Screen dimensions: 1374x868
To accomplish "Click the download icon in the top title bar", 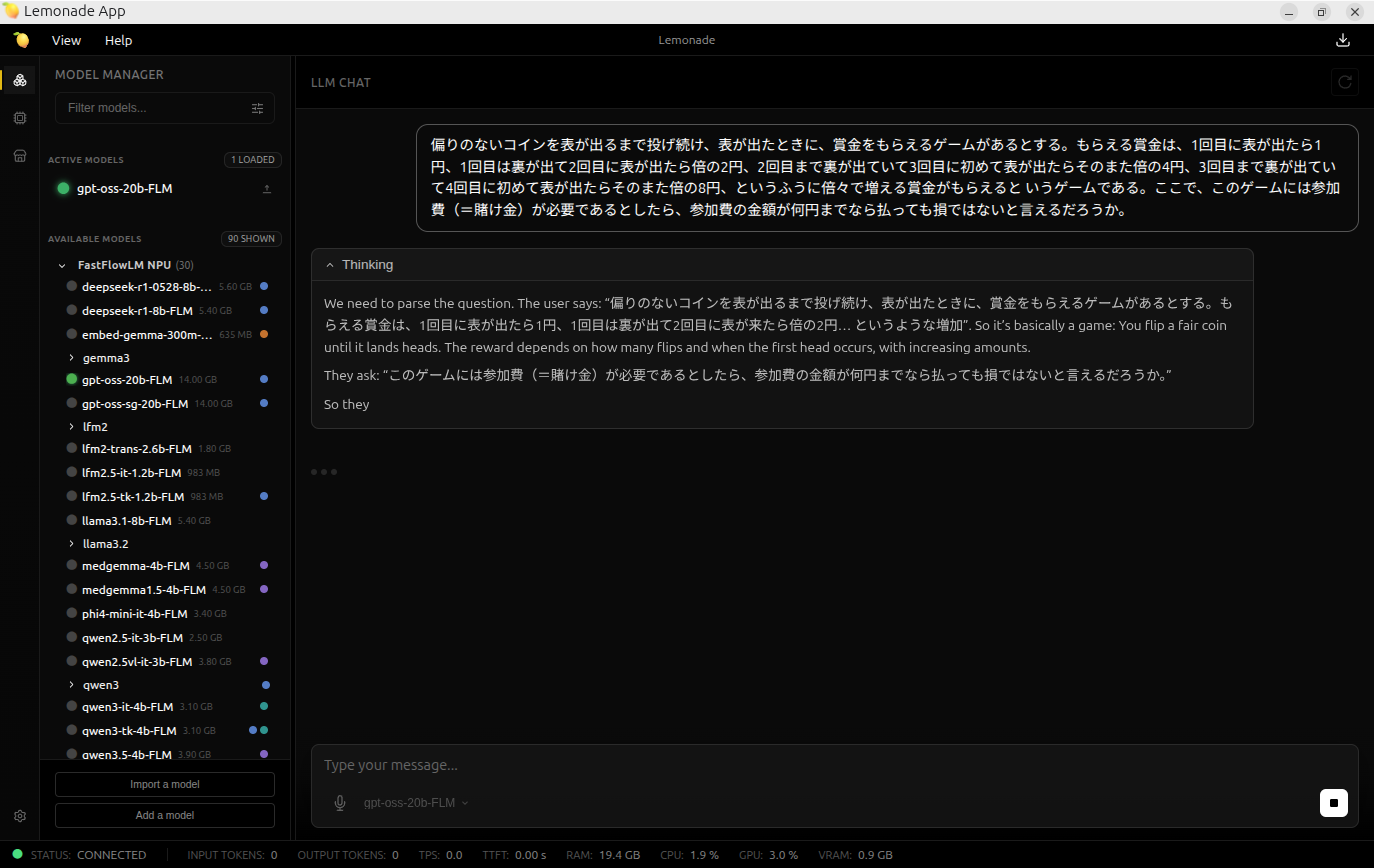I will (1342, 39).
